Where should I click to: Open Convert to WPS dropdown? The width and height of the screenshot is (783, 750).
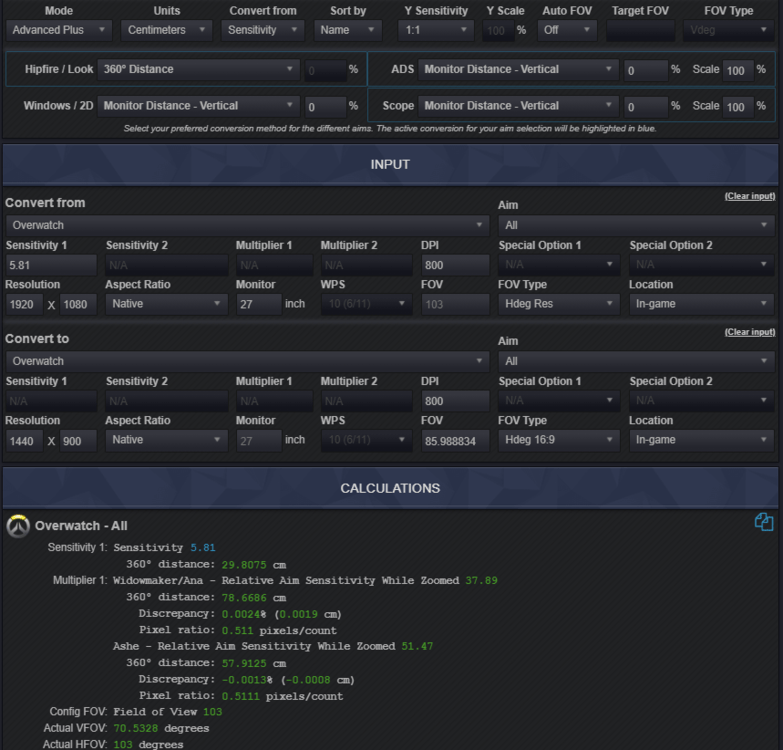click(x=367, y=440)
